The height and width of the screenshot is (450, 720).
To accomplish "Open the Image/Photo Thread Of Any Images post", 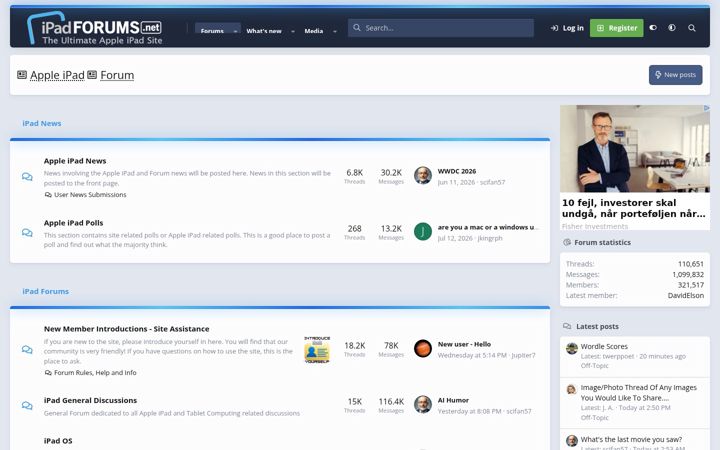I will tap(638, 393).
